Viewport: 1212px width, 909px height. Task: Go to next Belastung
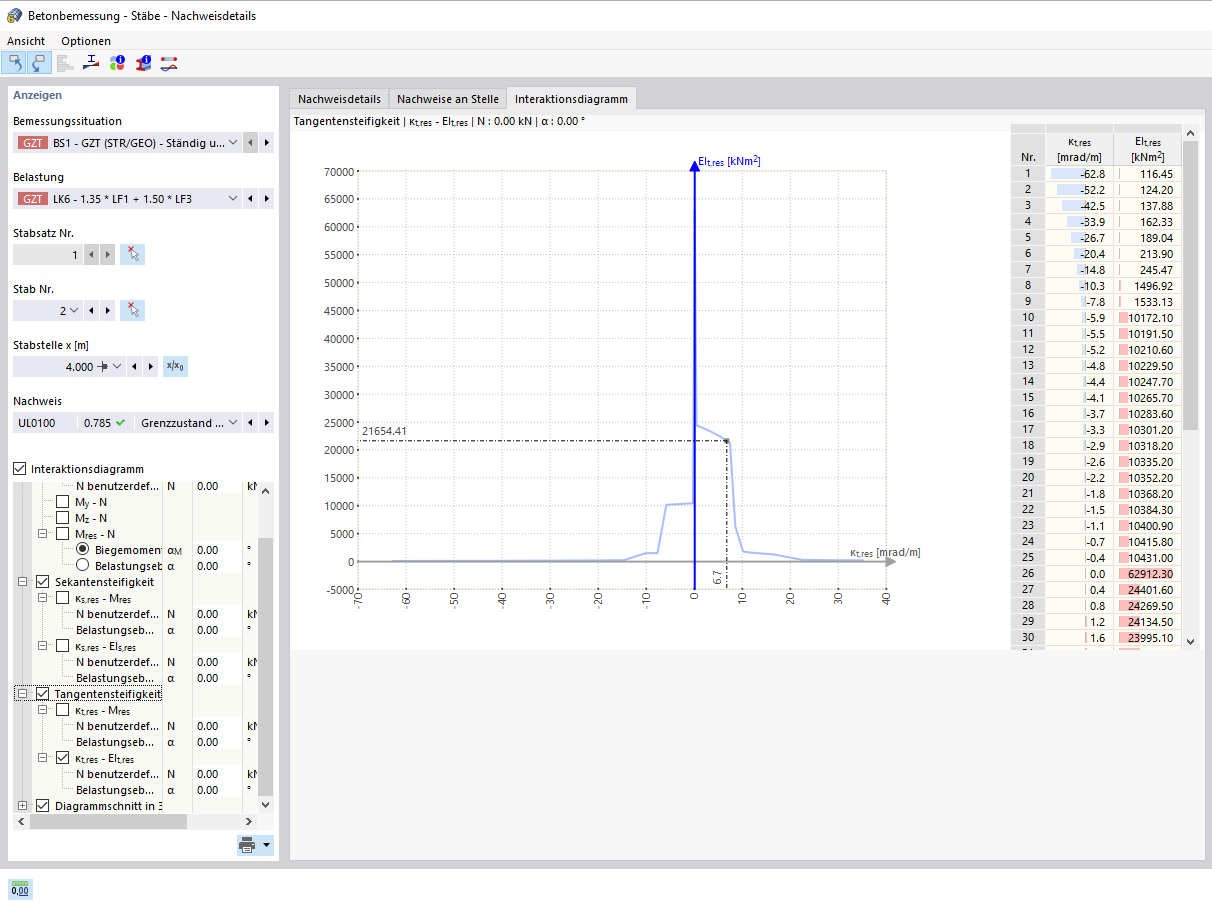click(266, 199)
